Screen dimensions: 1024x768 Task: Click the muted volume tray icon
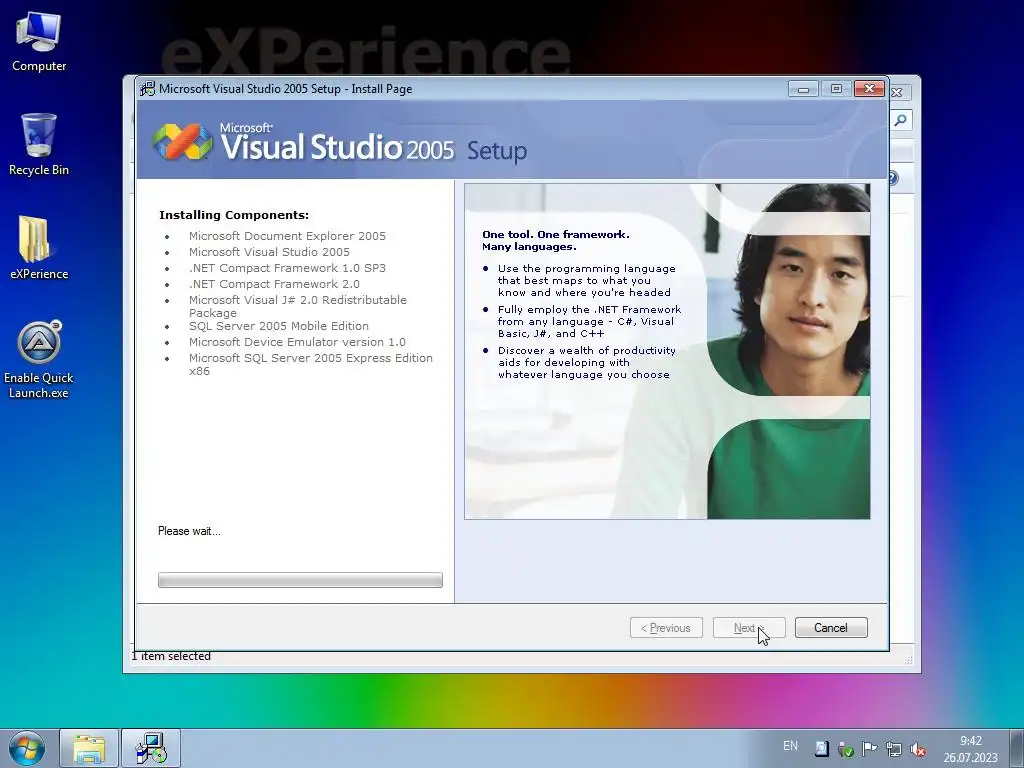click(x=918, y=749)
